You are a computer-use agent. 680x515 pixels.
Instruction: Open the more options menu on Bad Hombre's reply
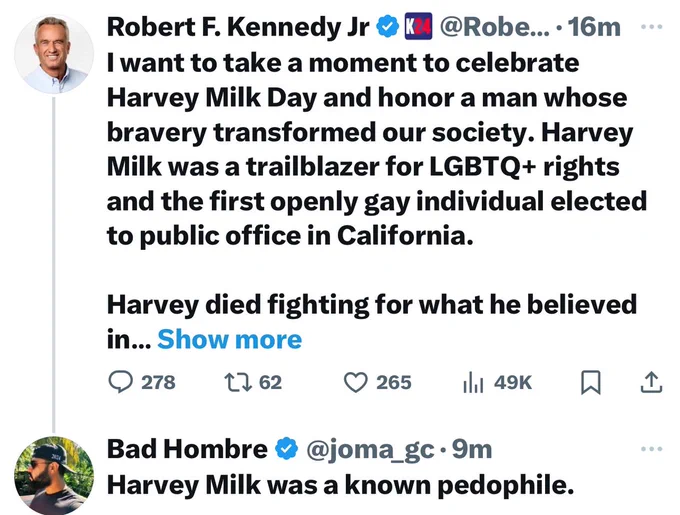(651, 449)
